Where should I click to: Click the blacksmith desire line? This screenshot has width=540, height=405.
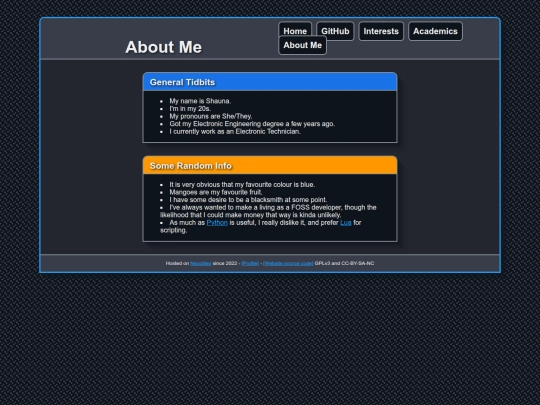(248, 200)
